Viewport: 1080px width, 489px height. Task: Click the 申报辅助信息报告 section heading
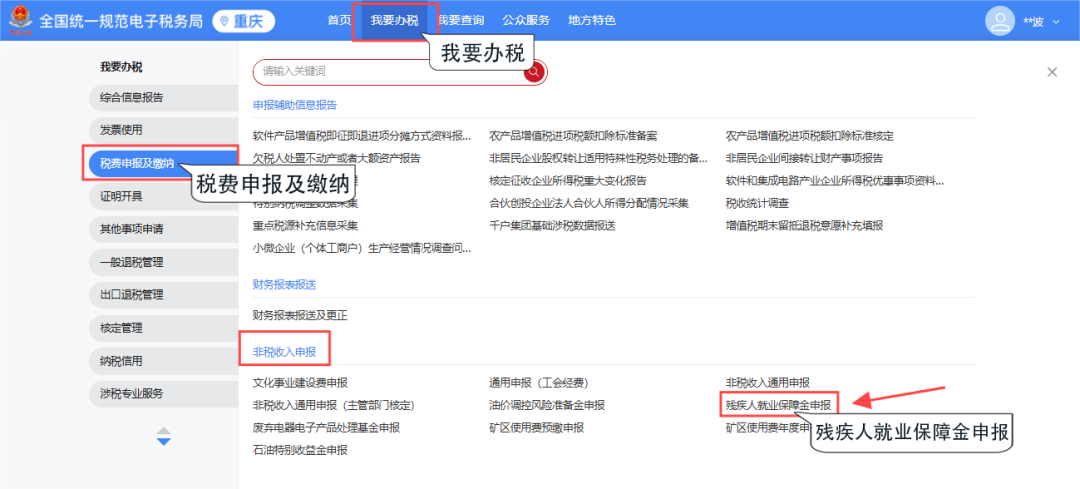pos(295,105)
